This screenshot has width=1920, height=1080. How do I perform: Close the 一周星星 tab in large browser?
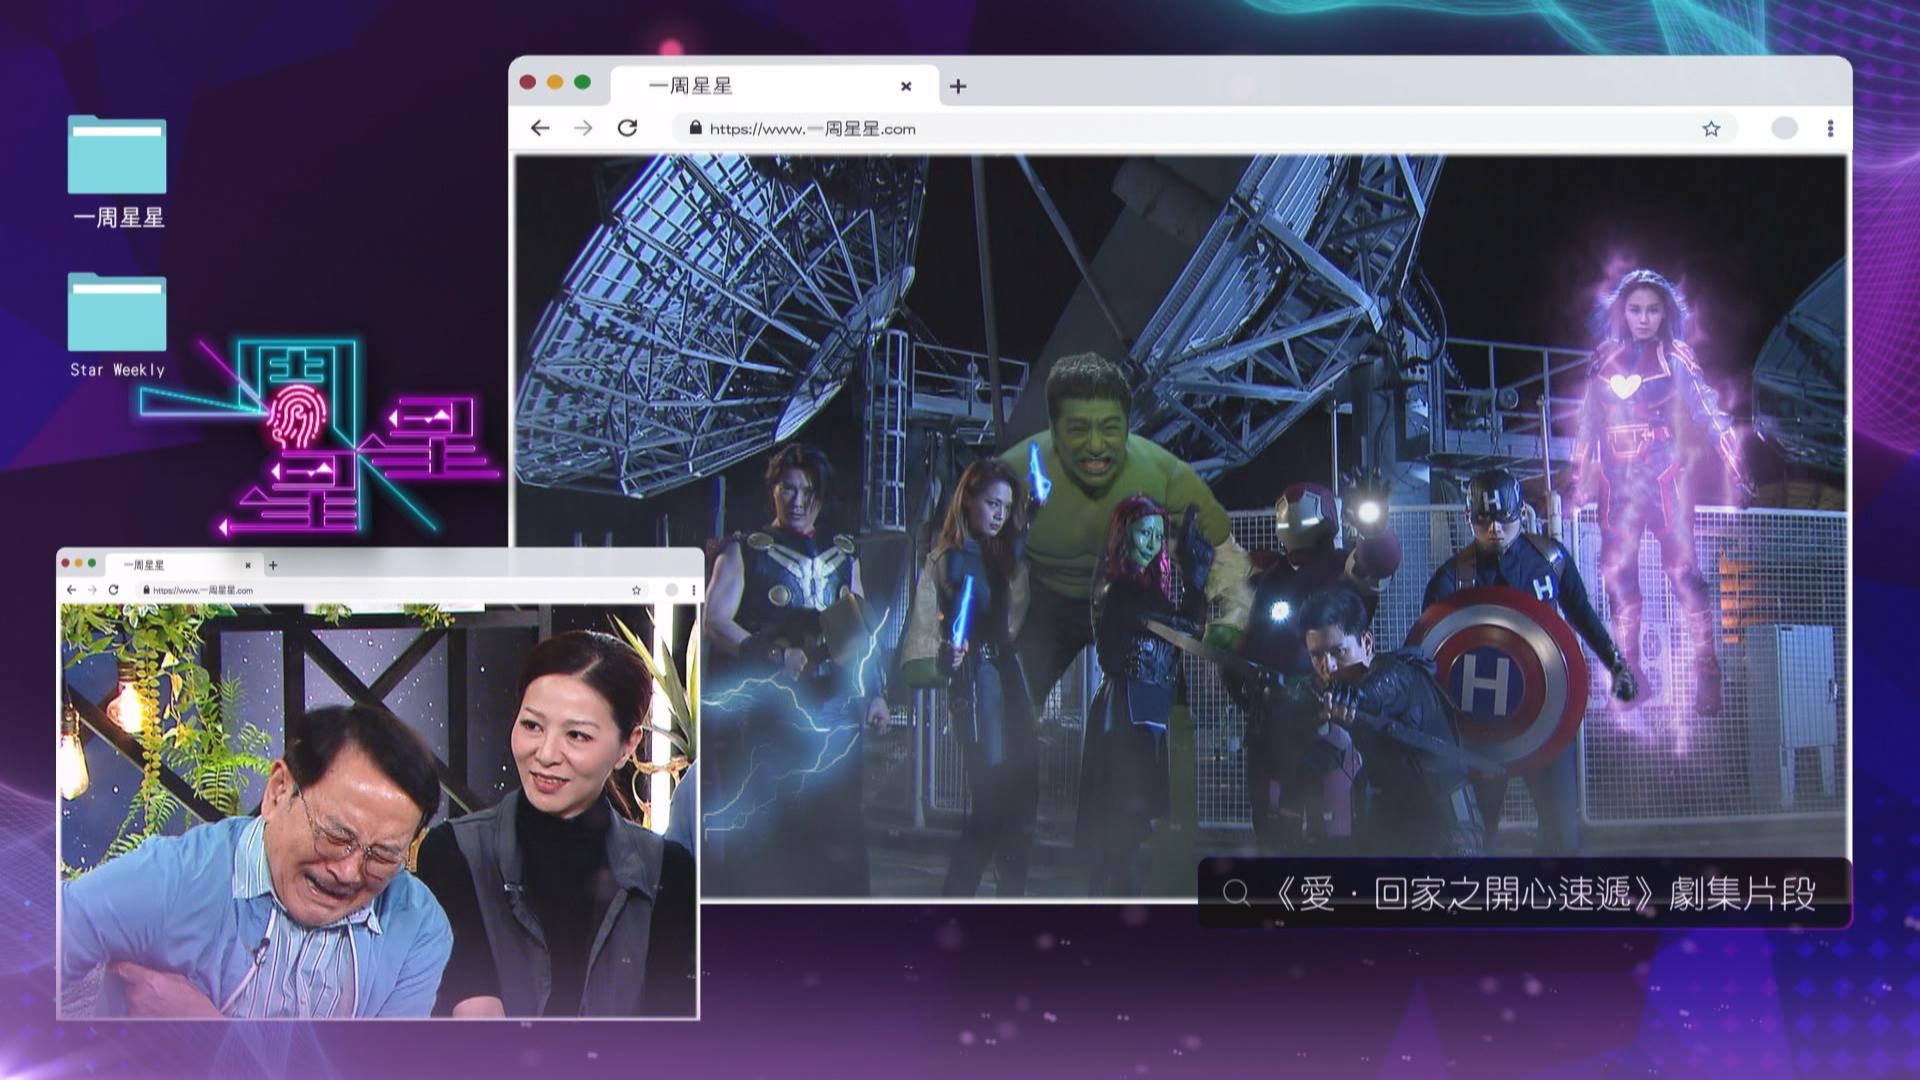click(x=906, y=86)
